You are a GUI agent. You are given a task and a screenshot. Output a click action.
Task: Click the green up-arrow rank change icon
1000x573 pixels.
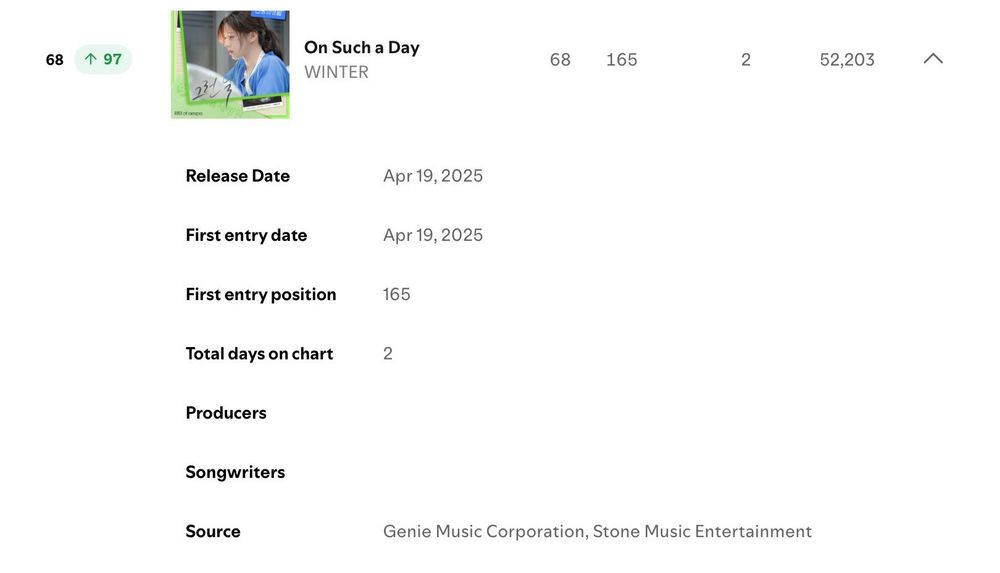click(91, 60)
